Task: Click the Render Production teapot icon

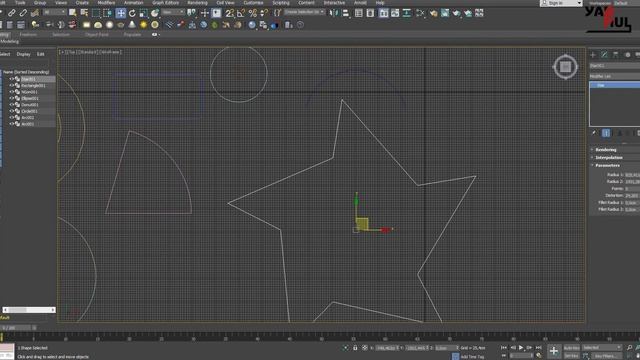Action: click(x=456, y=13)
